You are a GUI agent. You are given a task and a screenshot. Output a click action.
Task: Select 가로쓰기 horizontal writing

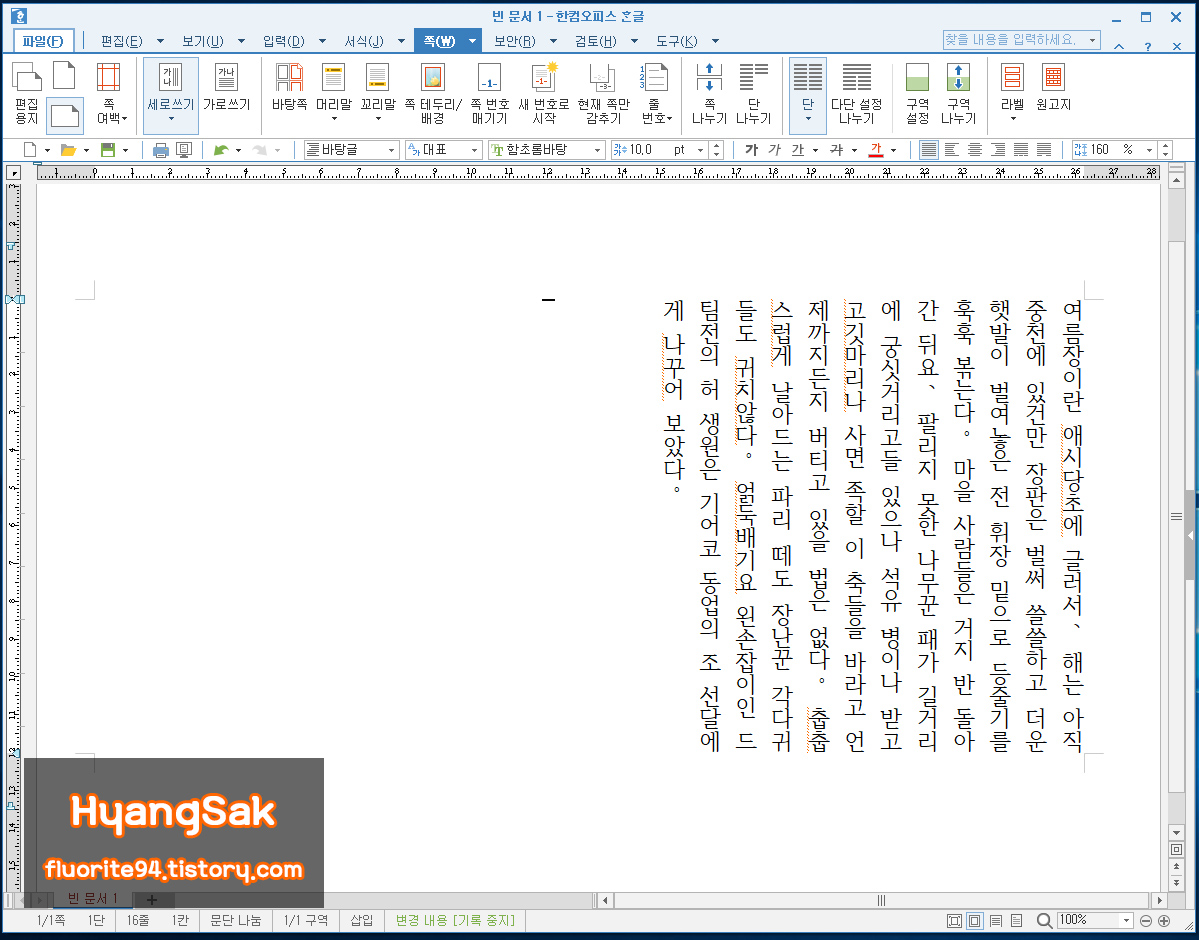pos(226,87)
